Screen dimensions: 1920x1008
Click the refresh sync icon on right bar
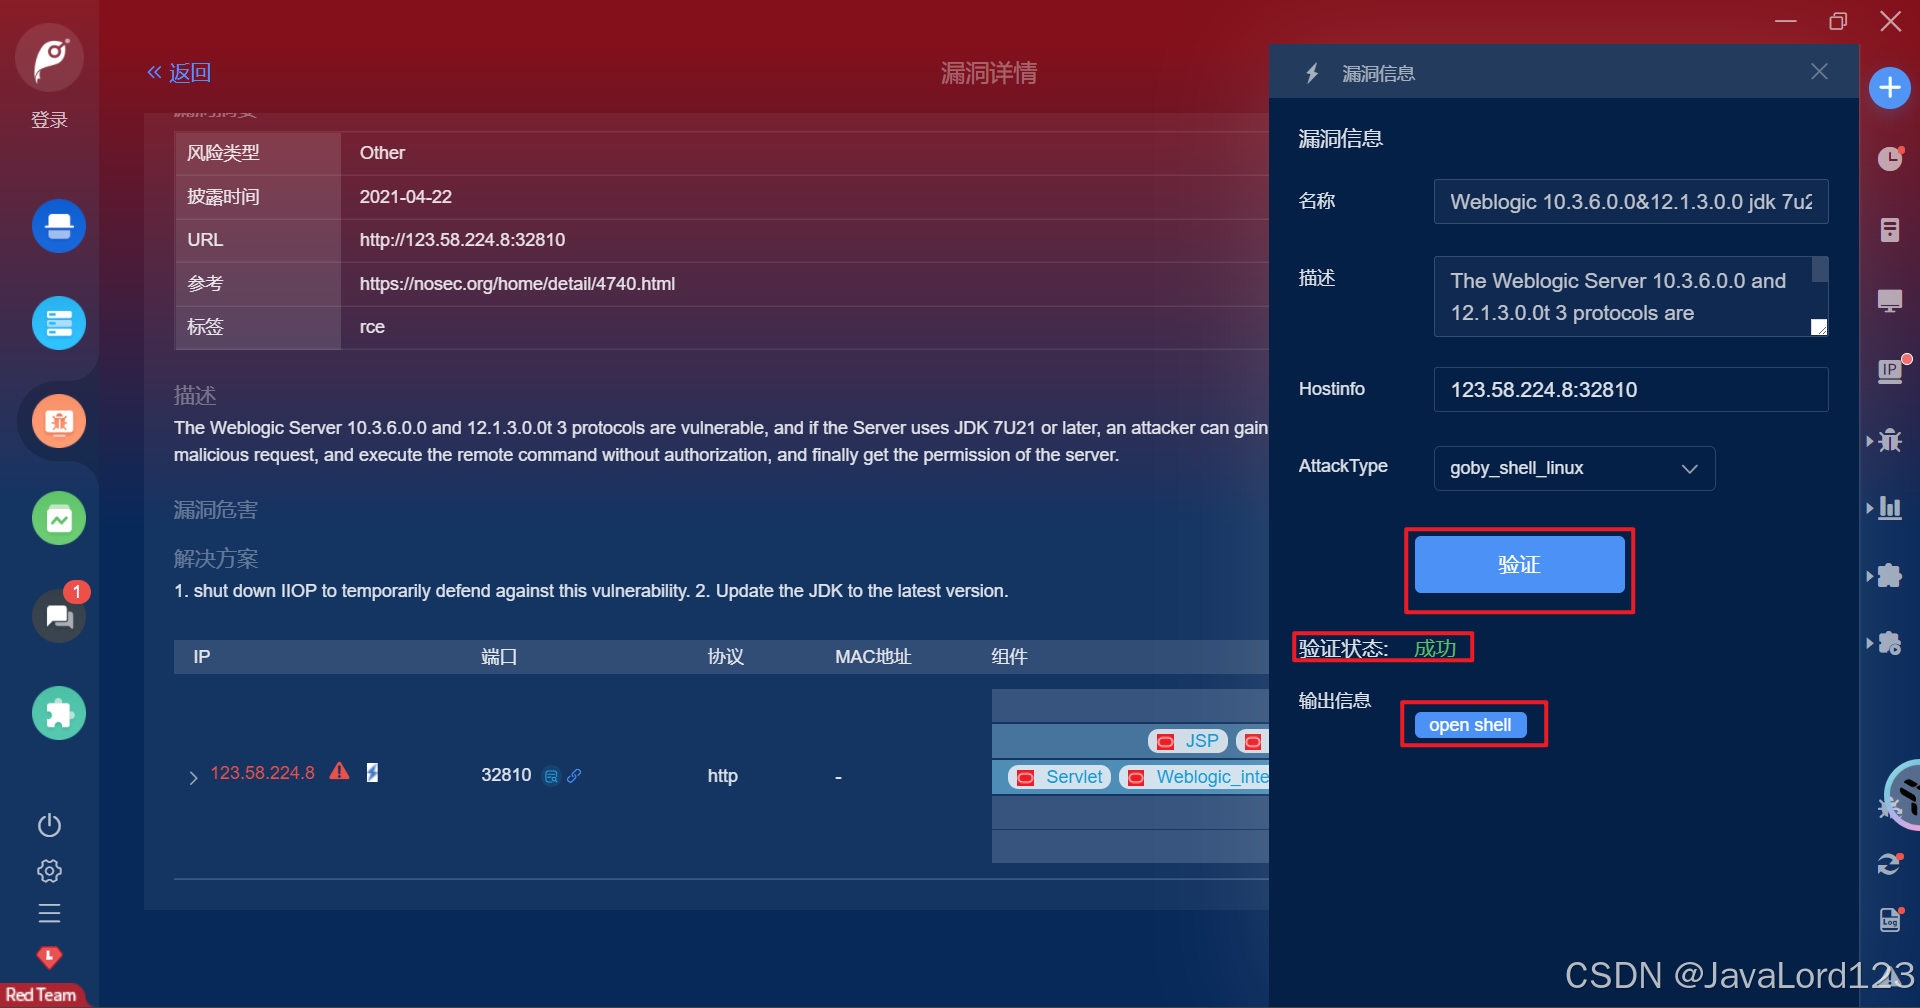1889,864
